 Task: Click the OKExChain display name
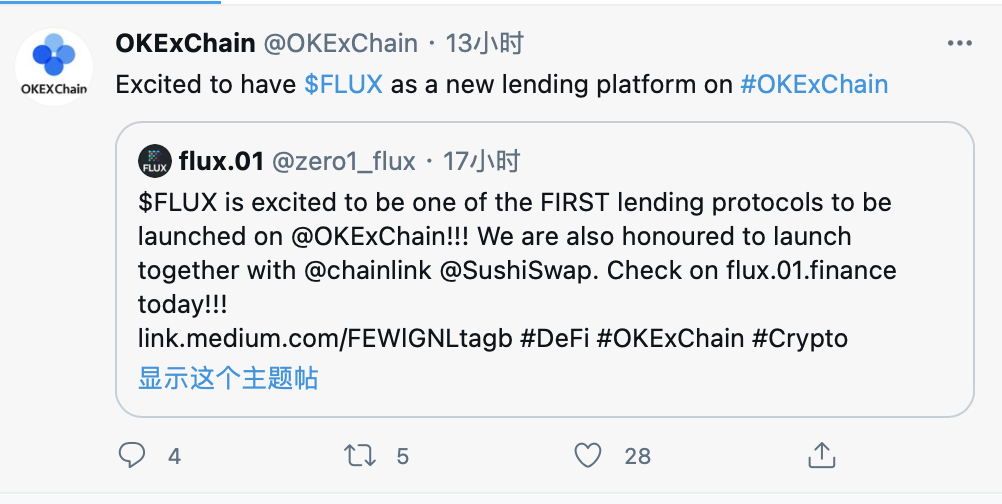click(184, 43)
